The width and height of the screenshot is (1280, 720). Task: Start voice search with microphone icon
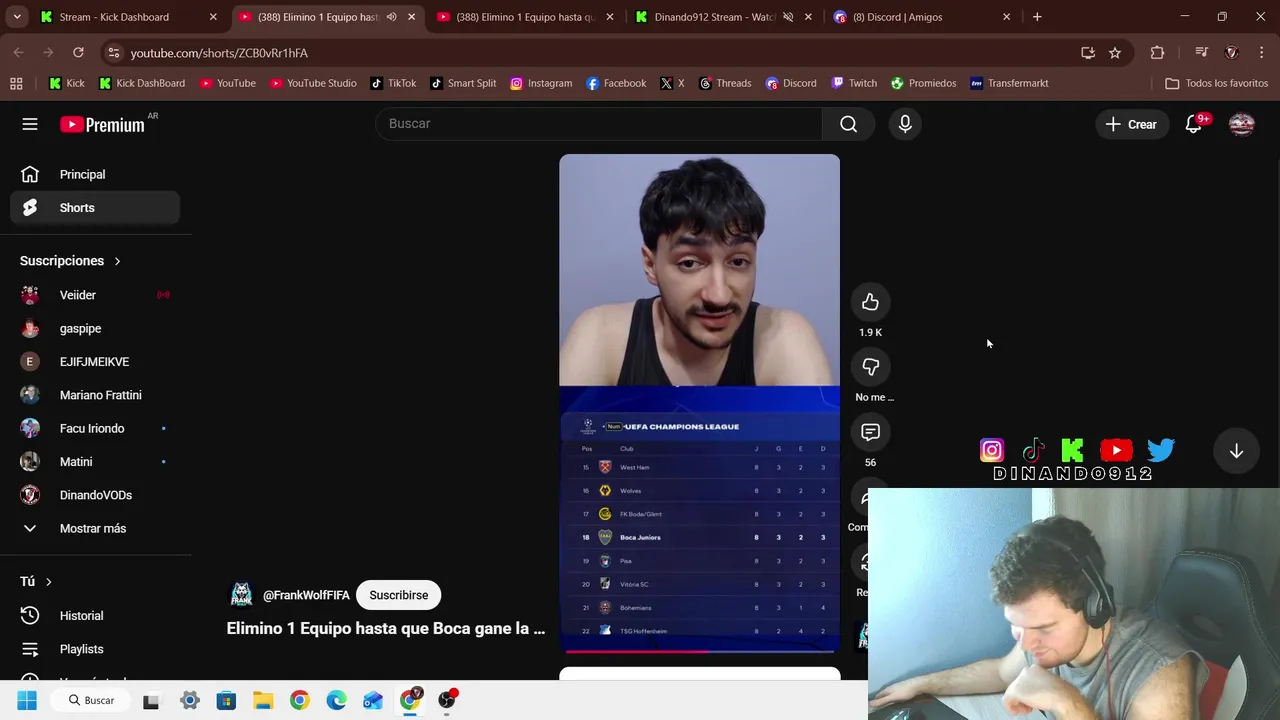tap(905, 124)
